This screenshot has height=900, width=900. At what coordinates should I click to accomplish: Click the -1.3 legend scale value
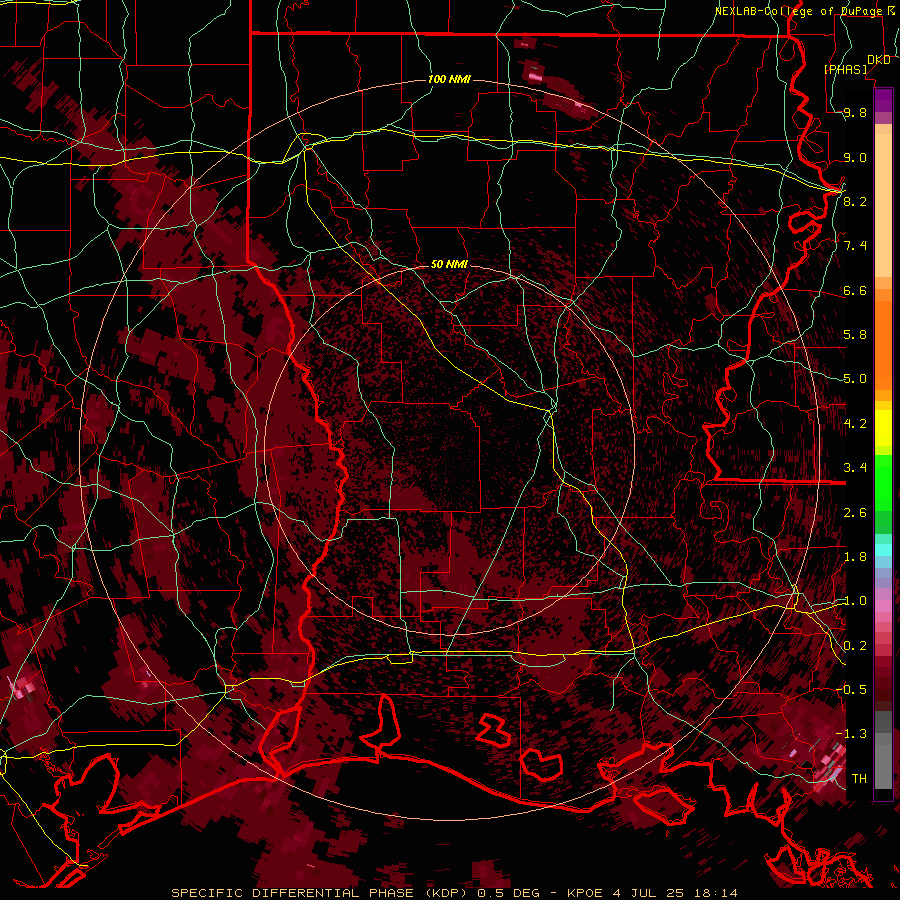coord(852,734)
